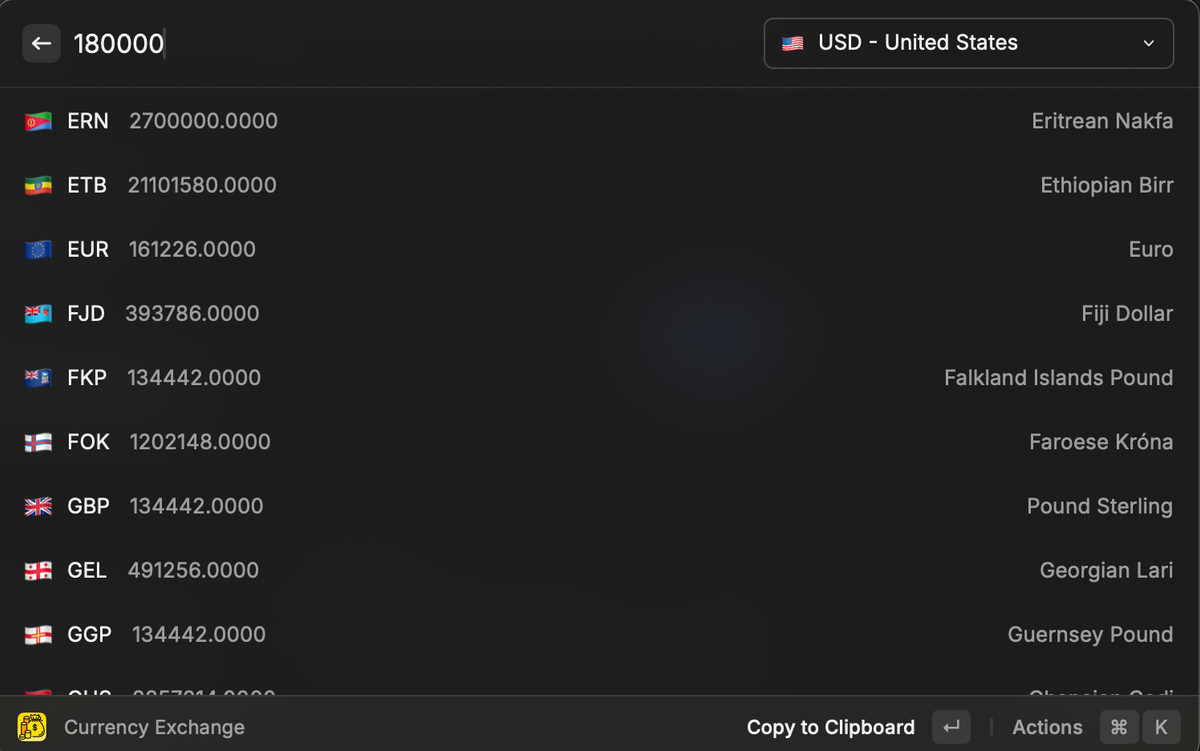The image size is (1200, 751).
Task: Click the US flag in the currency selector
Action: 793,43
